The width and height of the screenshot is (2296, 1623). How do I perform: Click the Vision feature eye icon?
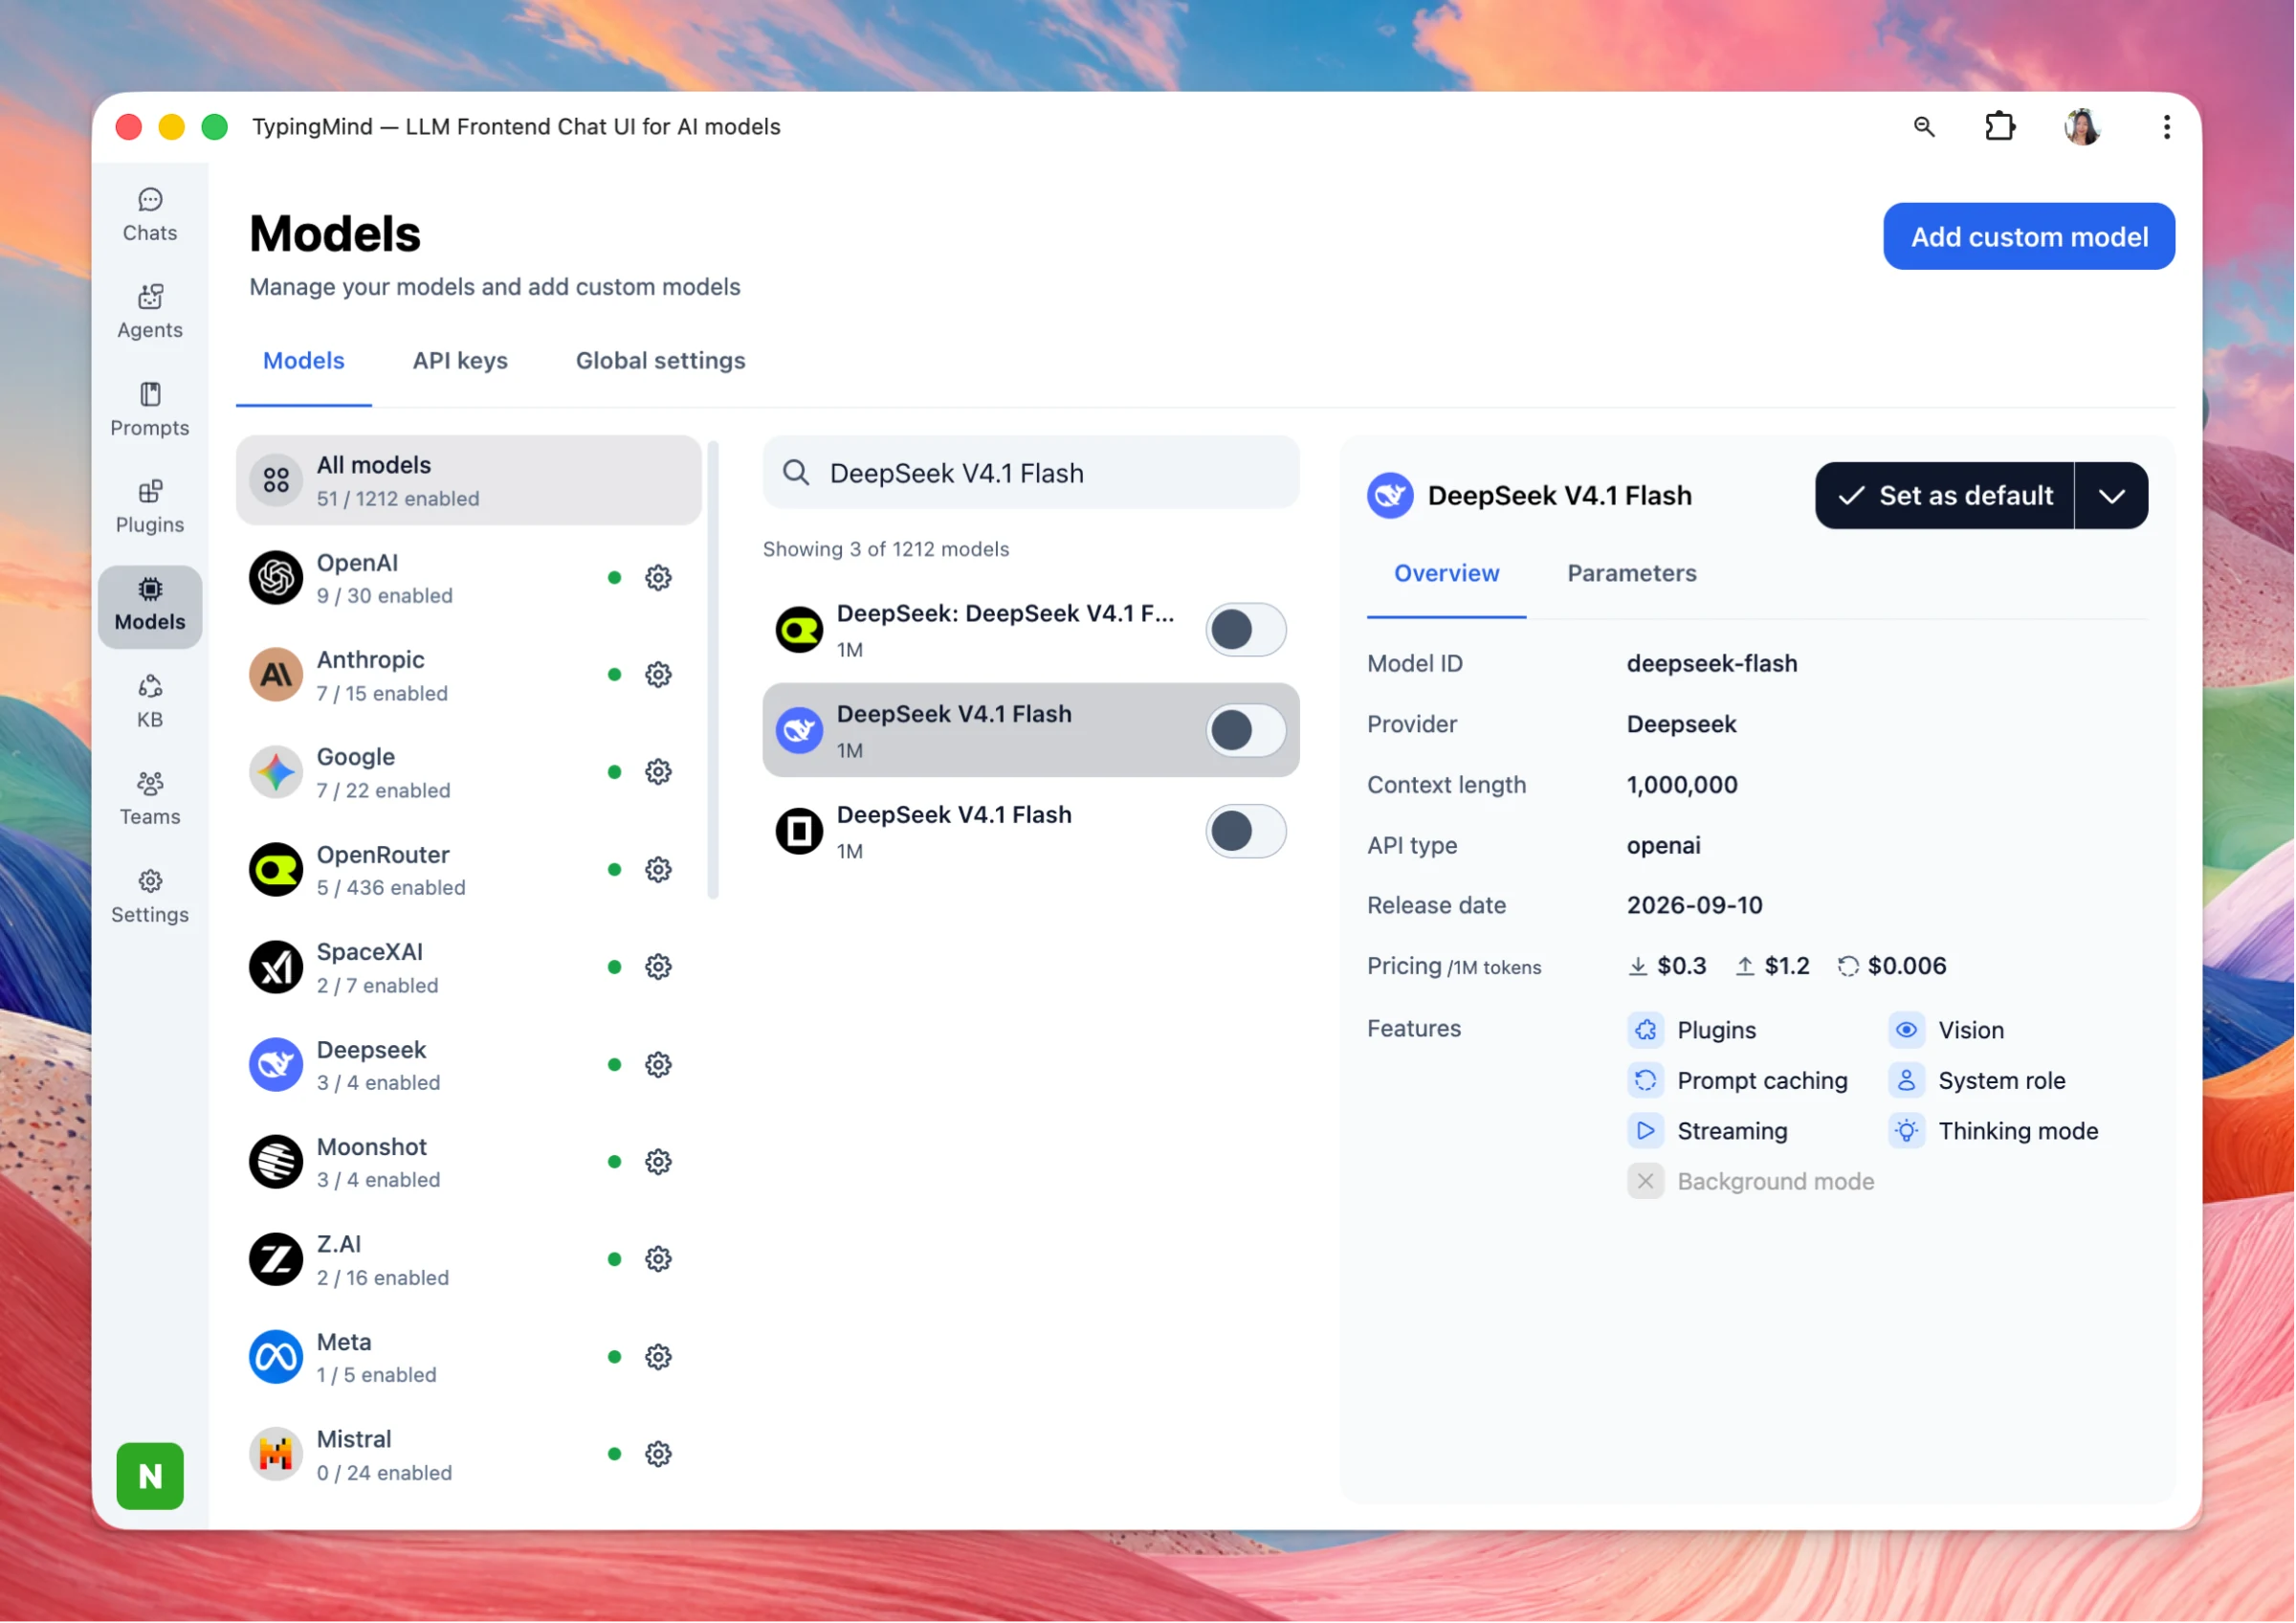pos(1907,1031)
